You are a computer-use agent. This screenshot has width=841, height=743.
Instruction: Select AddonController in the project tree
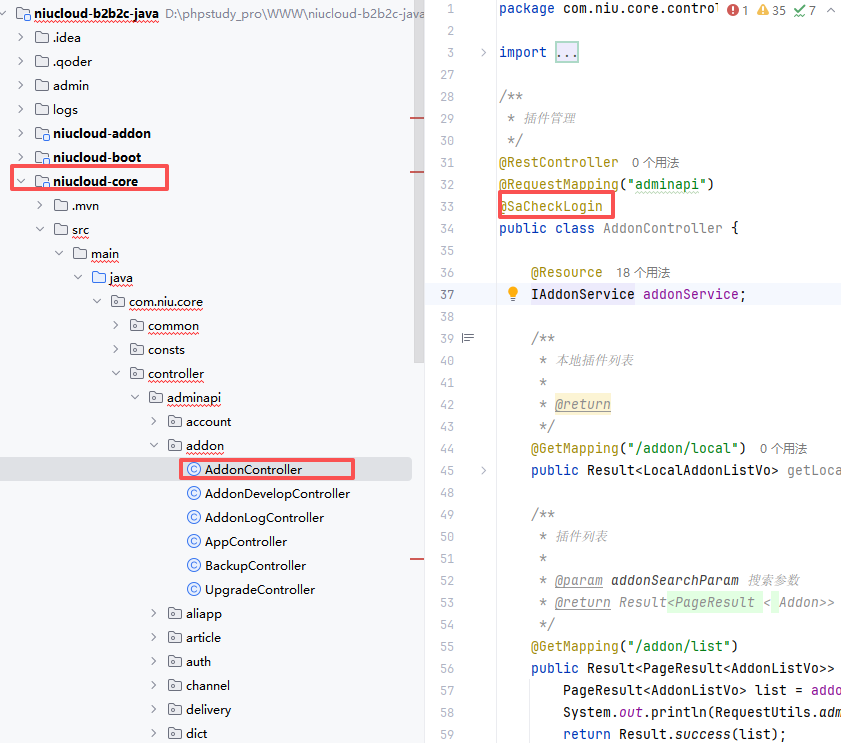pos(253,470)
